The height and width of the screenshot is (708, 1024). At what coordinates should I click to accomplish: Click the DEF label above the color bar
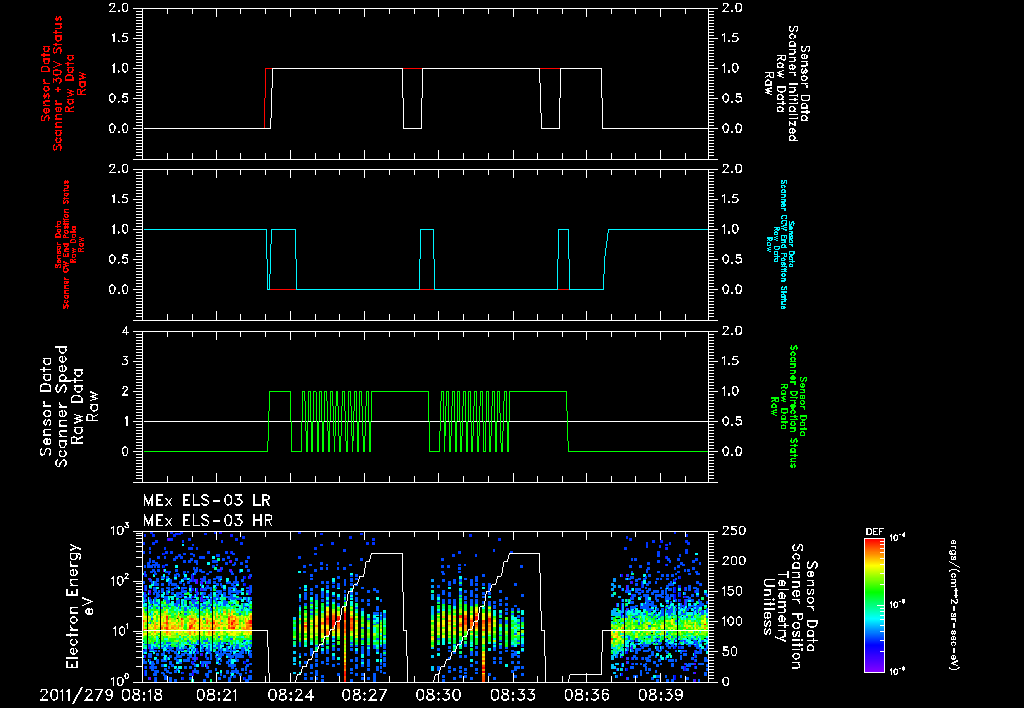click(x=874, y=532)
